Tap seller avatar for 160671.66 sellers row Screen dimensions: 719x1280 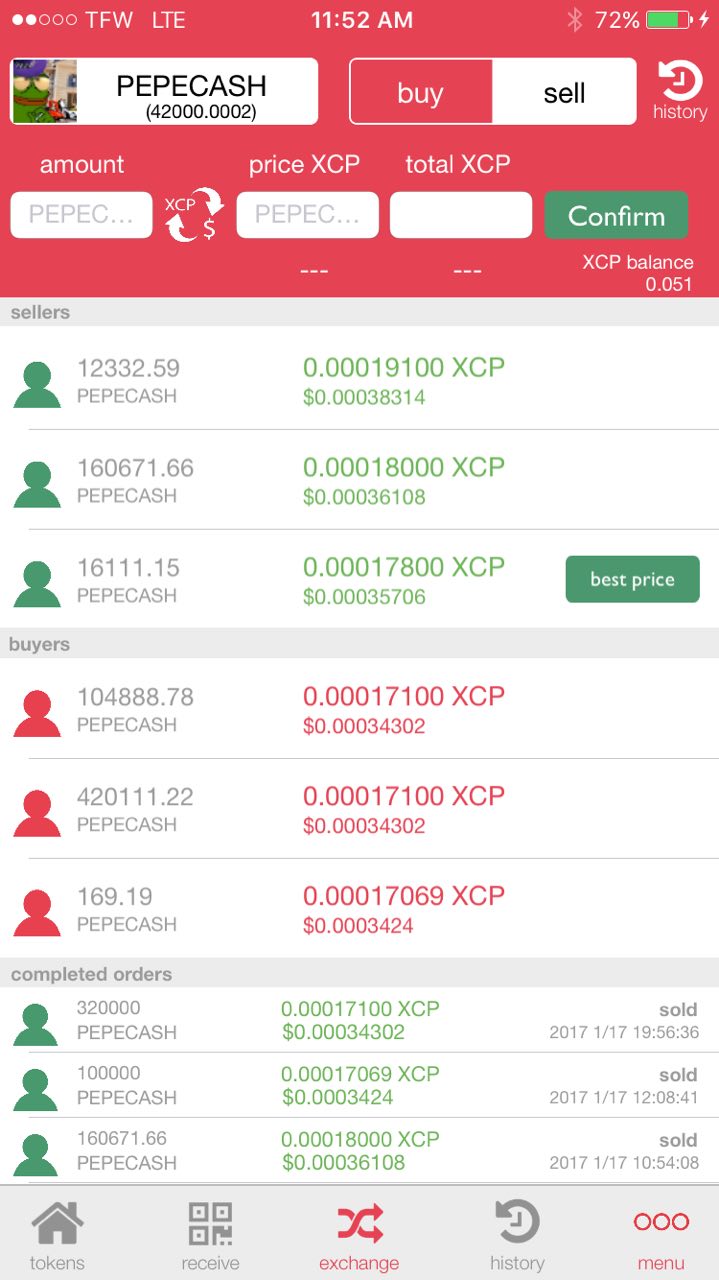[x=37, y=484]
